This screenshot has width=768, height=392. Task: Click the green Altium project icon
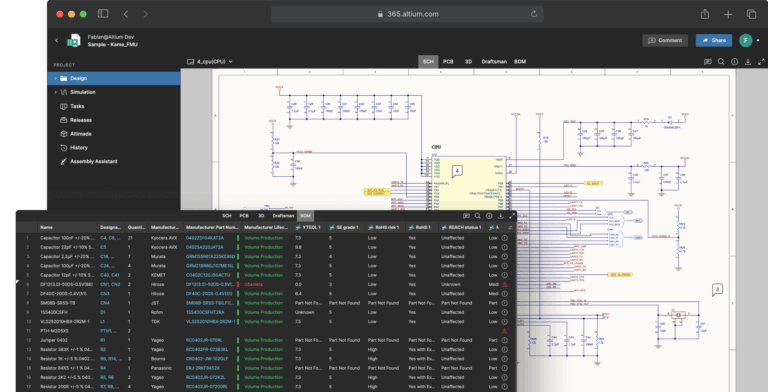pyautogui.click(x=73, y=41)
